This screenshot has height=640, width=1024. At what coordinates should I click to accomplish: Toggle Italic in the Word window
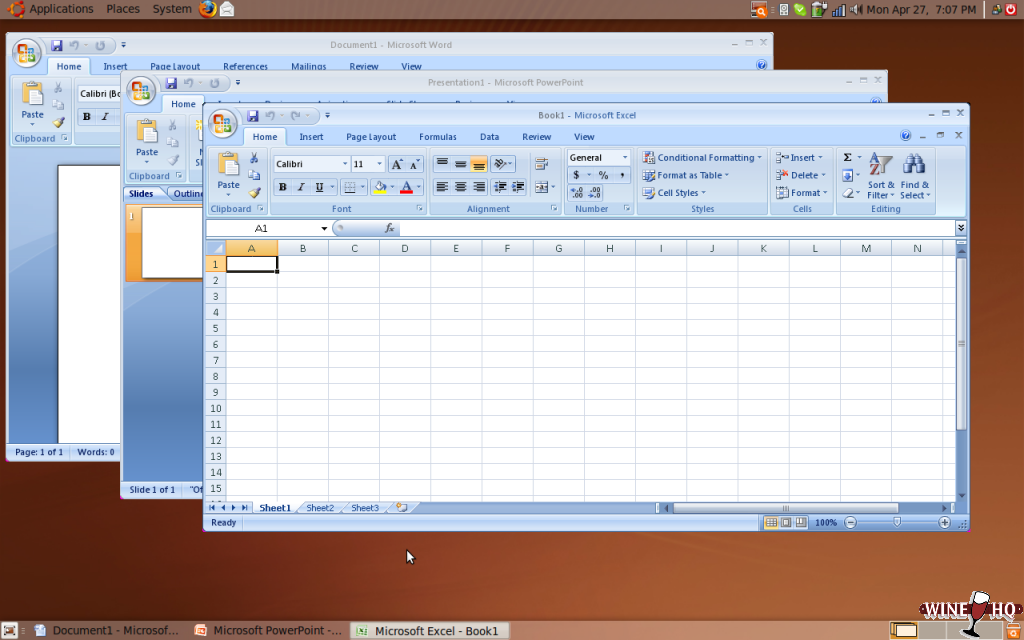point(104,117)
